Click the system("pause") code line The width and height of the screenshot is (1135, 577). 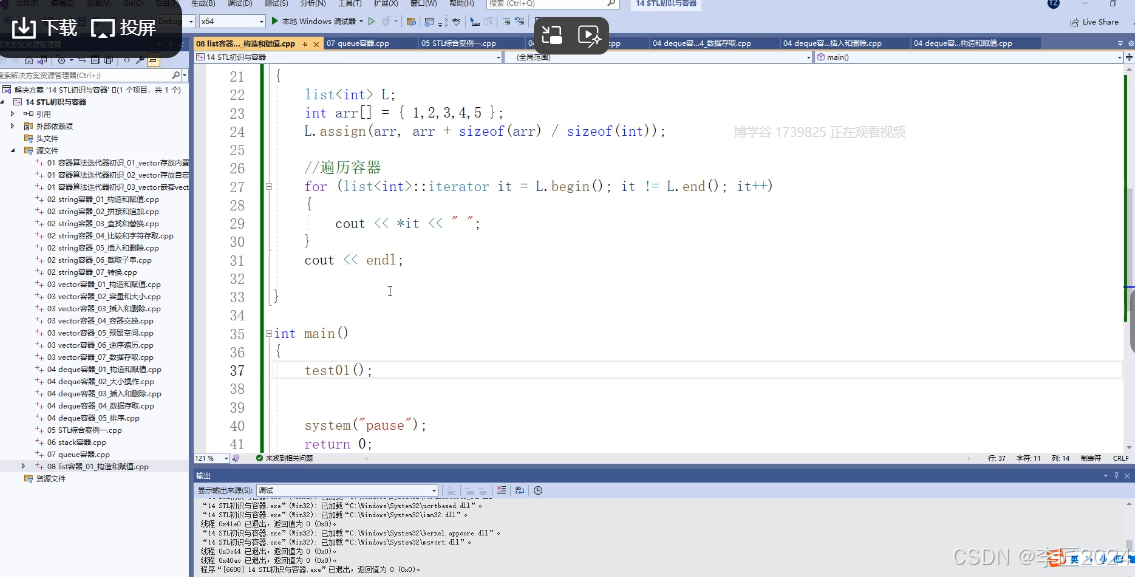tap(366, 425)
